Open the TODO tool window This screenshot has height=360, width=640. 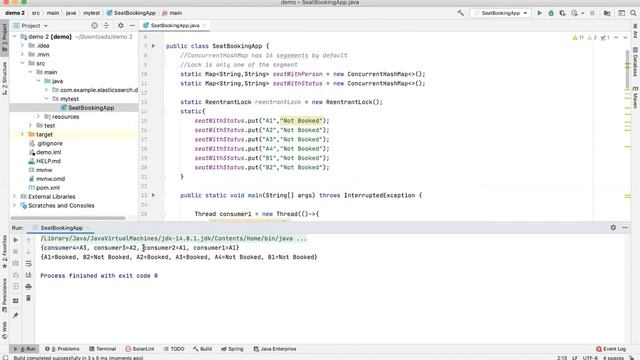click(x=174, y=349)
